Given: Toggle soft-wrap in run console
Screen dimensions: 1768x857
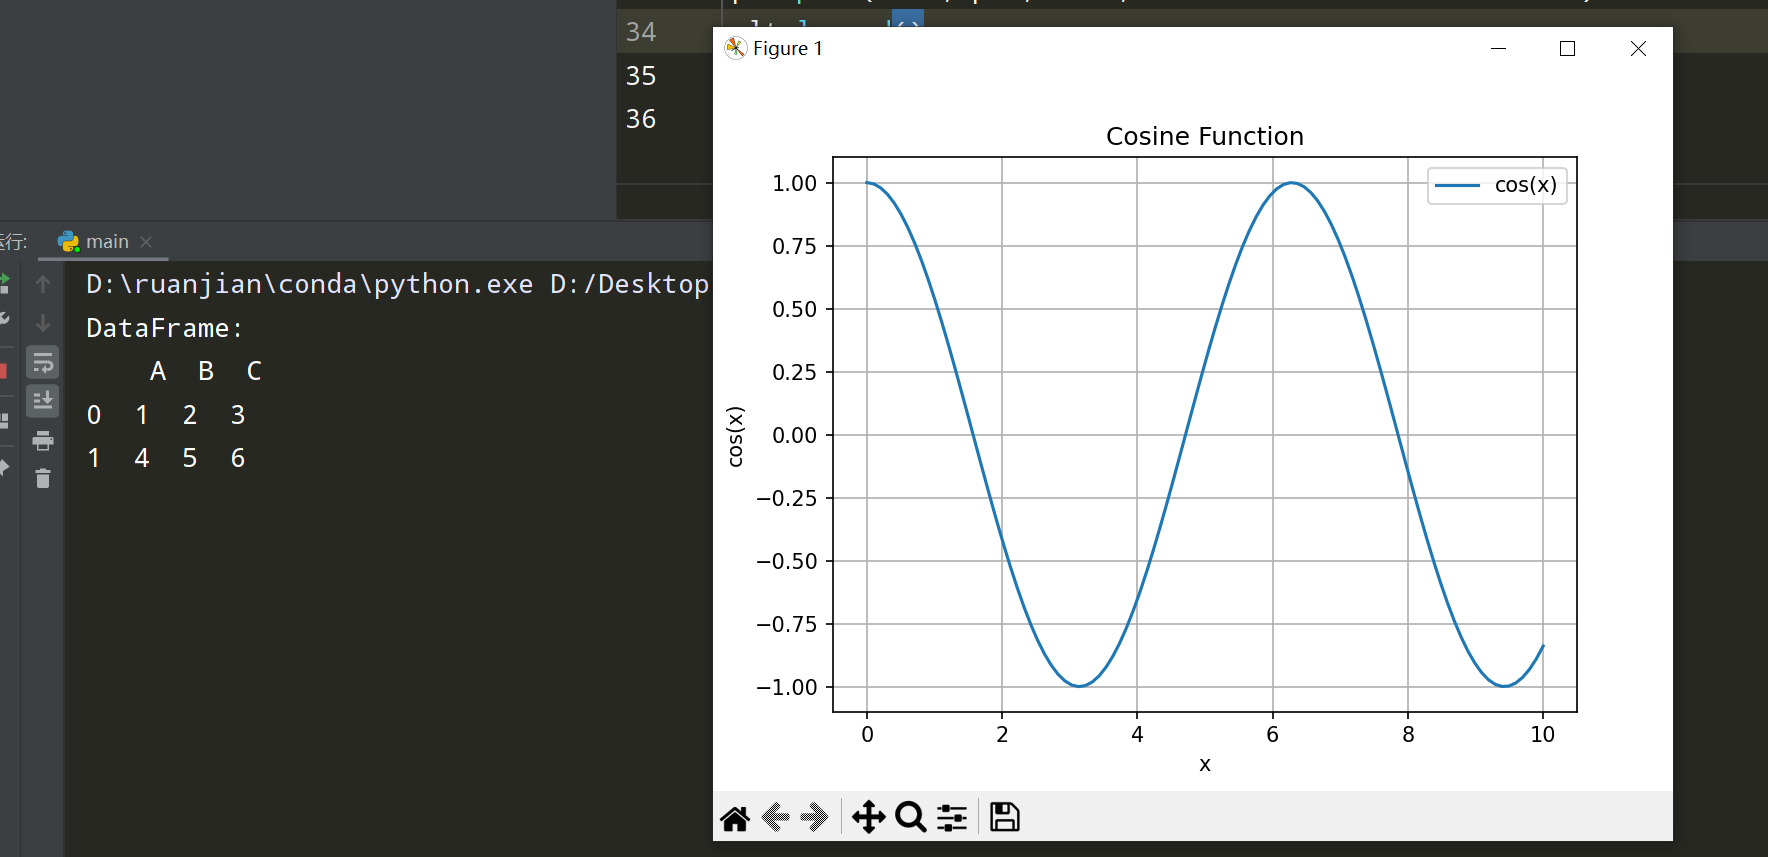Looking at the screenshot, I should (43, 362).
